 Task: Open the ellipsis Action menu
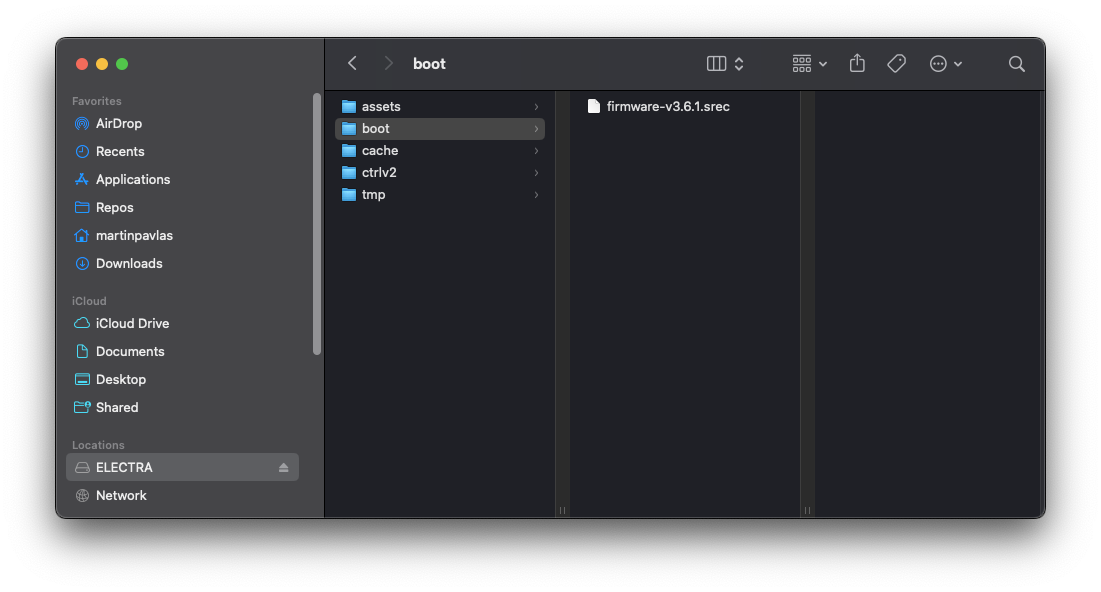click(945, 64)
